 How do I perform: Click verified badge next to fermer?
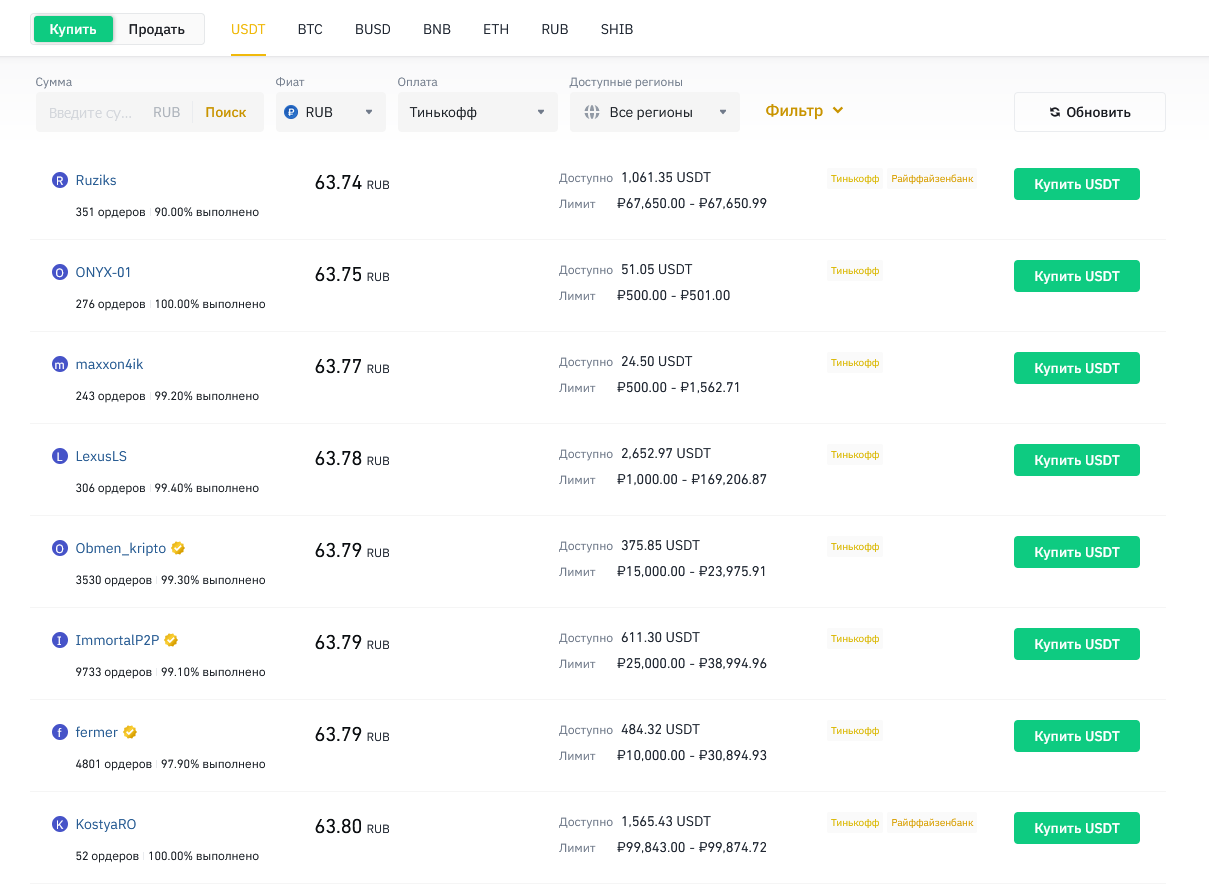click(x=130, y=732)
